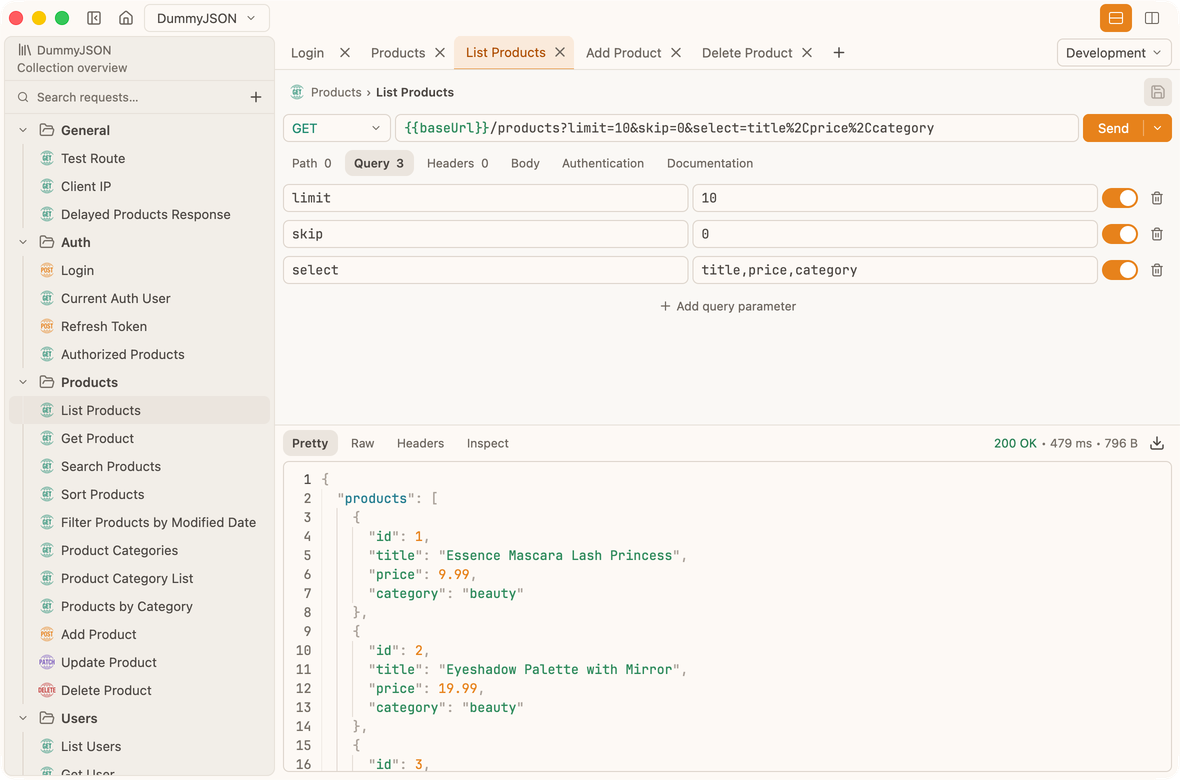Close the List Products tab
This screenshot has height=780, width=1180.
coord(560,53)
